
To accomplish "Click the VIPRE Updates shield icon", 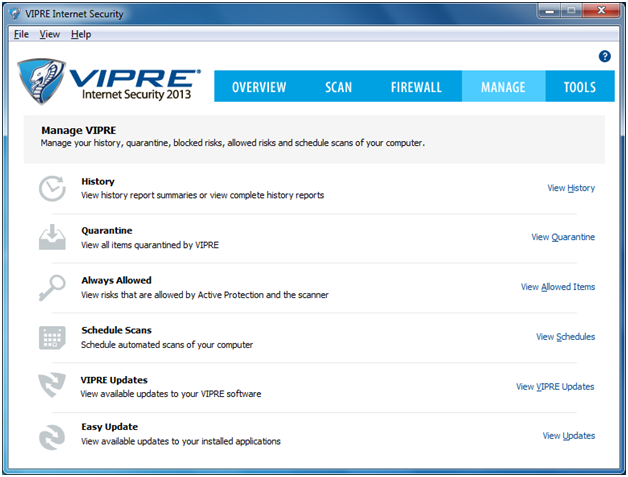I will (x=52, y=385).
